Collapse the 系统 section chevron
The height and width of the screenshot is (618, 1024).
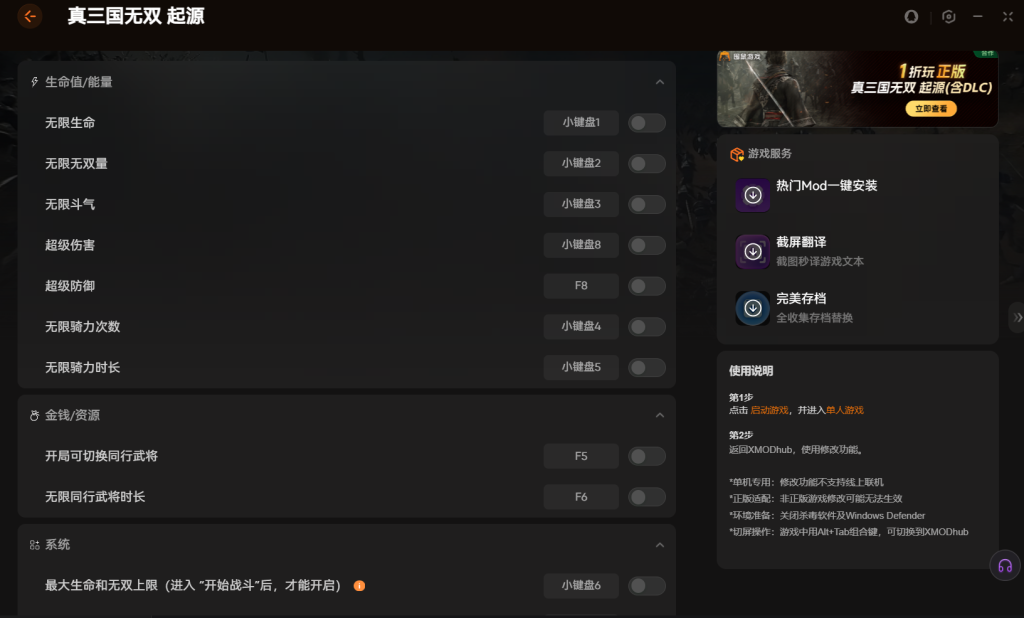pos(660,545)
